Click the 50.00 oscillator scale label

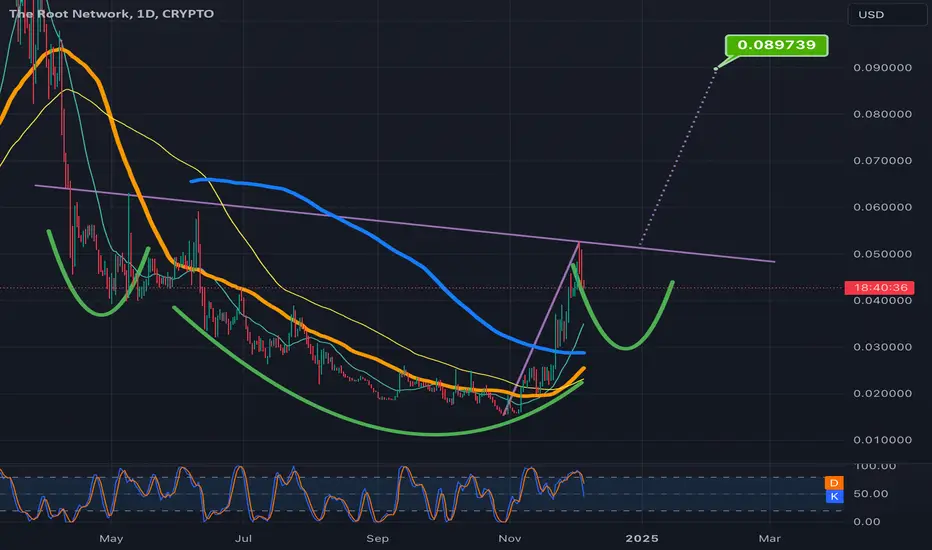(x=871, y=494)
